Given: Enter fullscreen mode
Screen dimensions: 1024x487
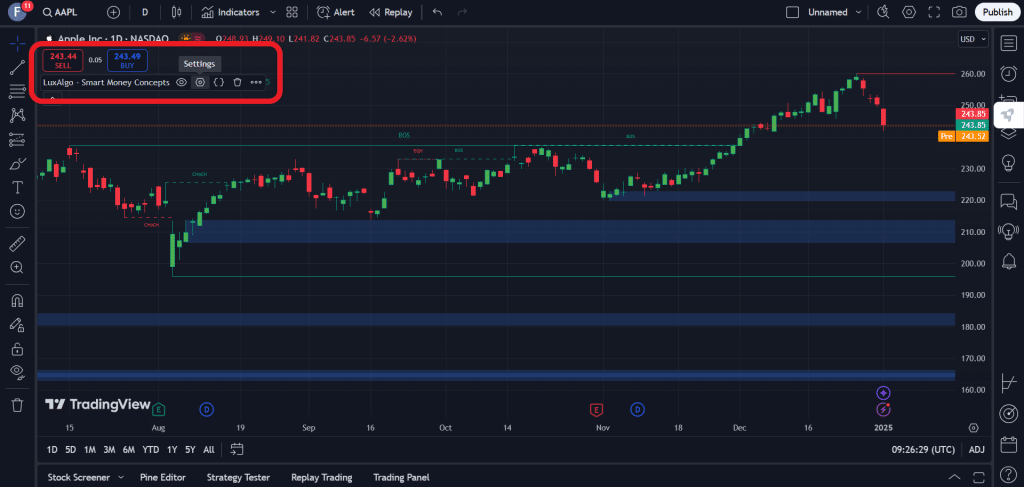Looking at the screenshot, I should point(934,12).
